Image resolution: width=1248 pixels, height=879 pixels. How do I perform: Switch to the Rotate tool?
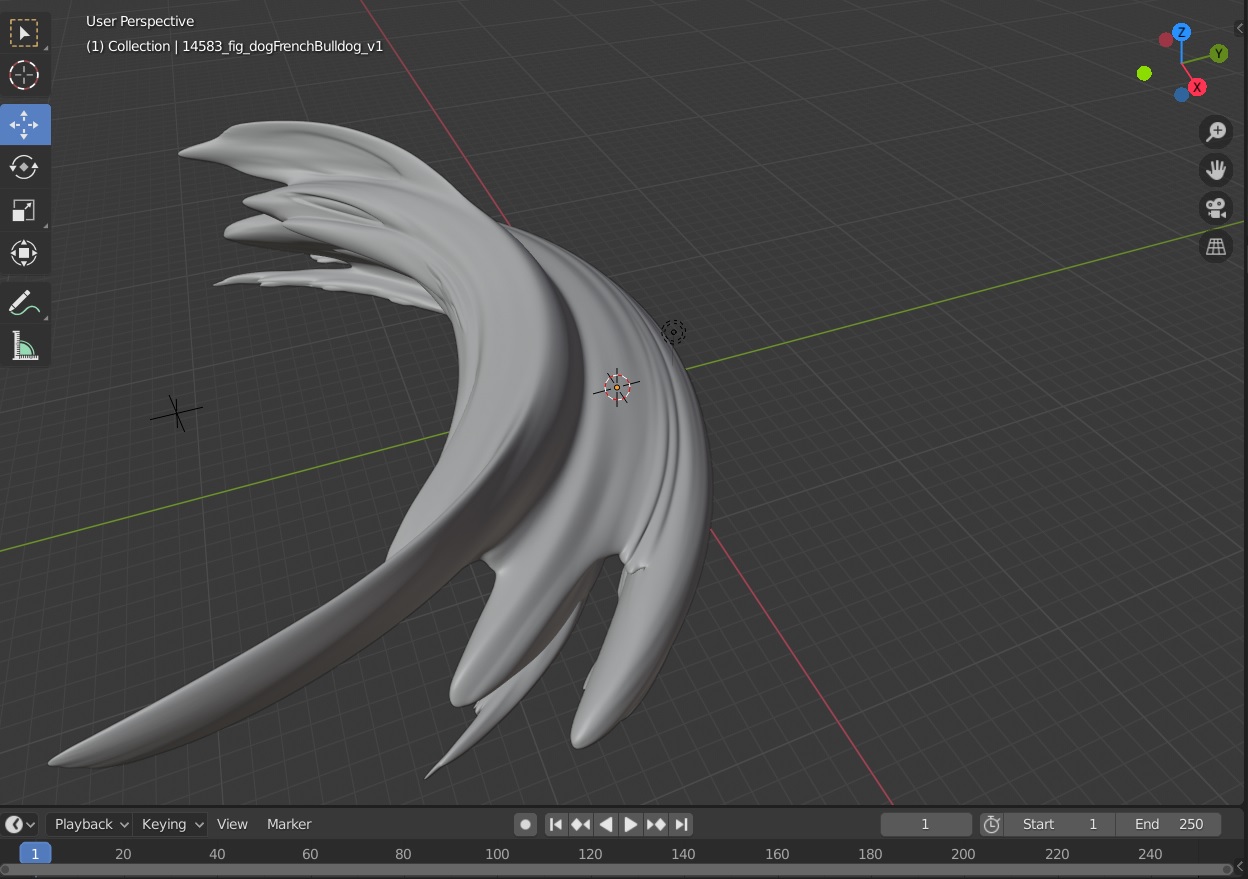[24, 167]
